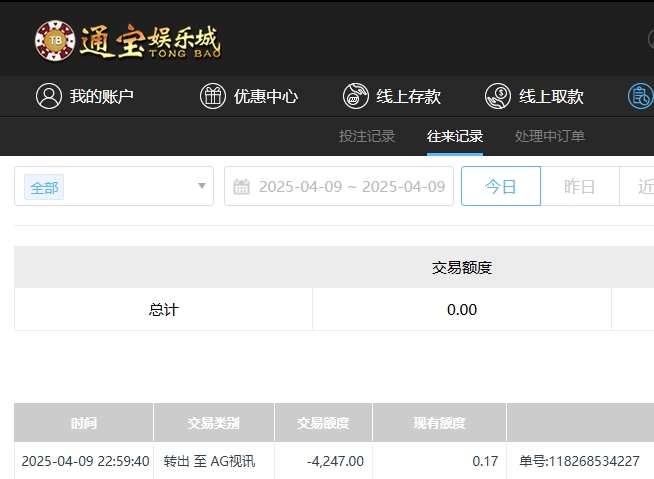This screenshot has height=479, width=654.
Task: Click the 0.00 total transaction amount
Action: (x=462, y=309)
